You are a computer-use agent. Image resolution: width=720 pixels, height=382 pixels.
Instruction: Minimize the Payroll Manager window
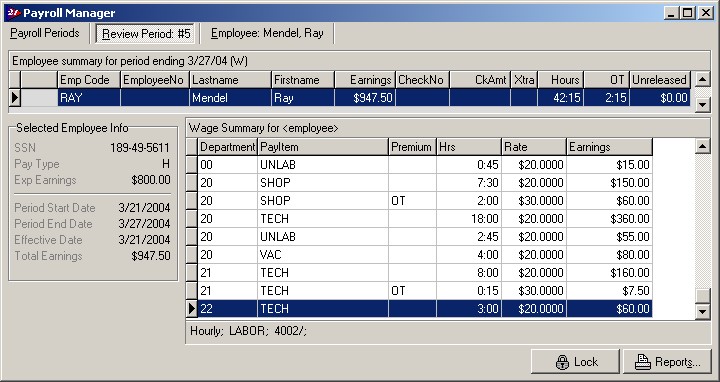coord(671,13)
